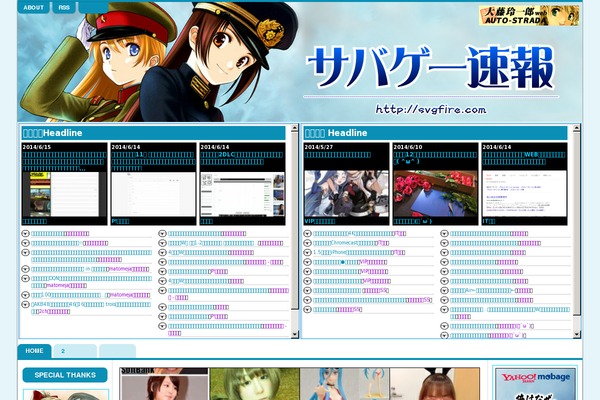
Task: Click arrow icon beside the 1.5 Phone row
Action: (x=307, y=253)
